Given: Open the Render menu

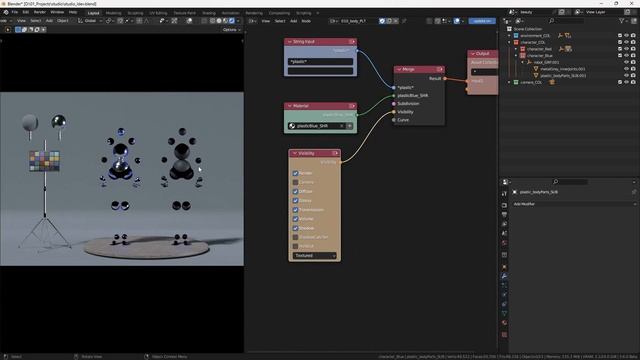Looking at the screenshot, I should 40,12.
